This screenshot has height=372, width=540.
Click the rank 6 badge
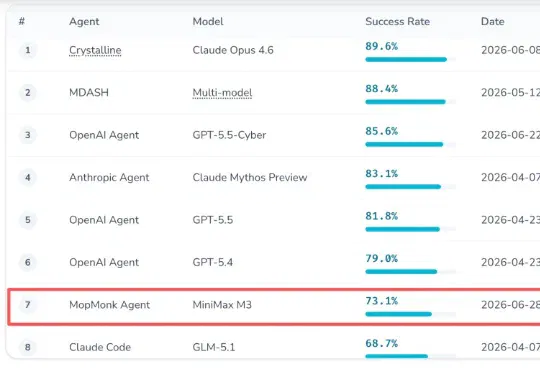click(28, 262)
